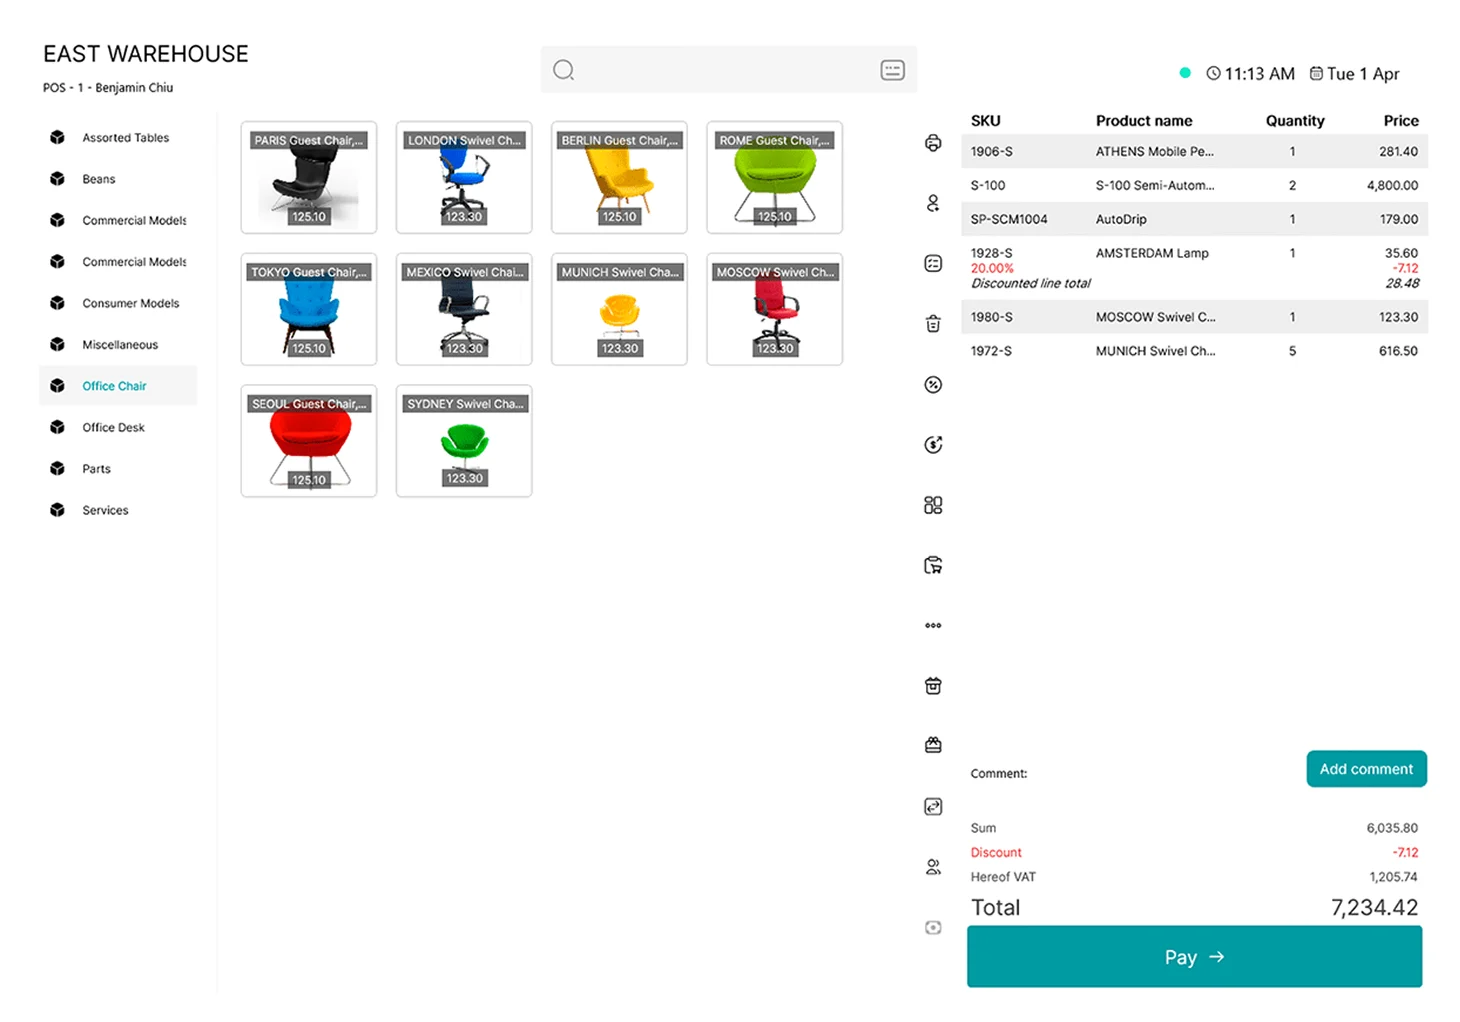Click the trash bin icon to delete
The width and height of the screenshot is (1460, 1022).
coord(933,323)
